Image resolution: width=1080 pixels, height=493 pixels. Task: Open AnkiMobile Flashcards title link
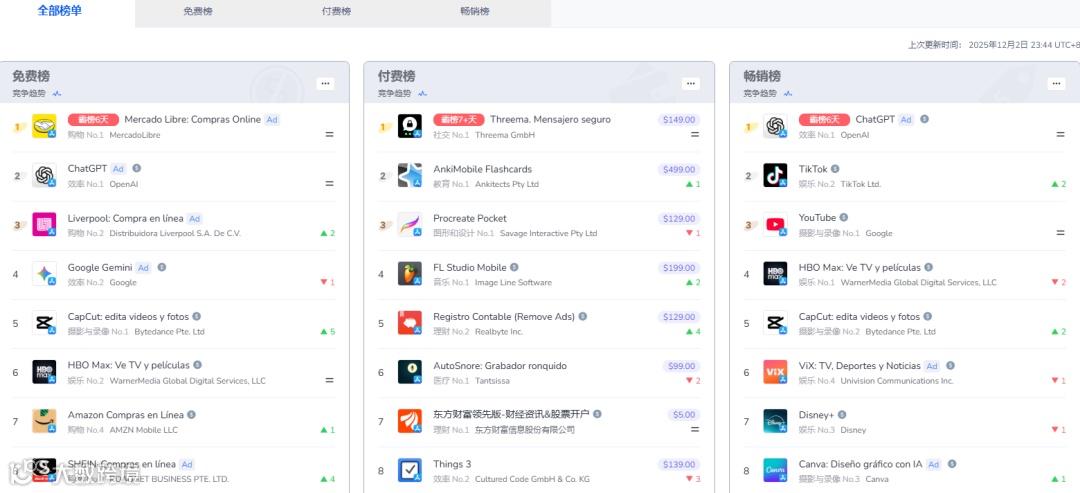[482, 169]
